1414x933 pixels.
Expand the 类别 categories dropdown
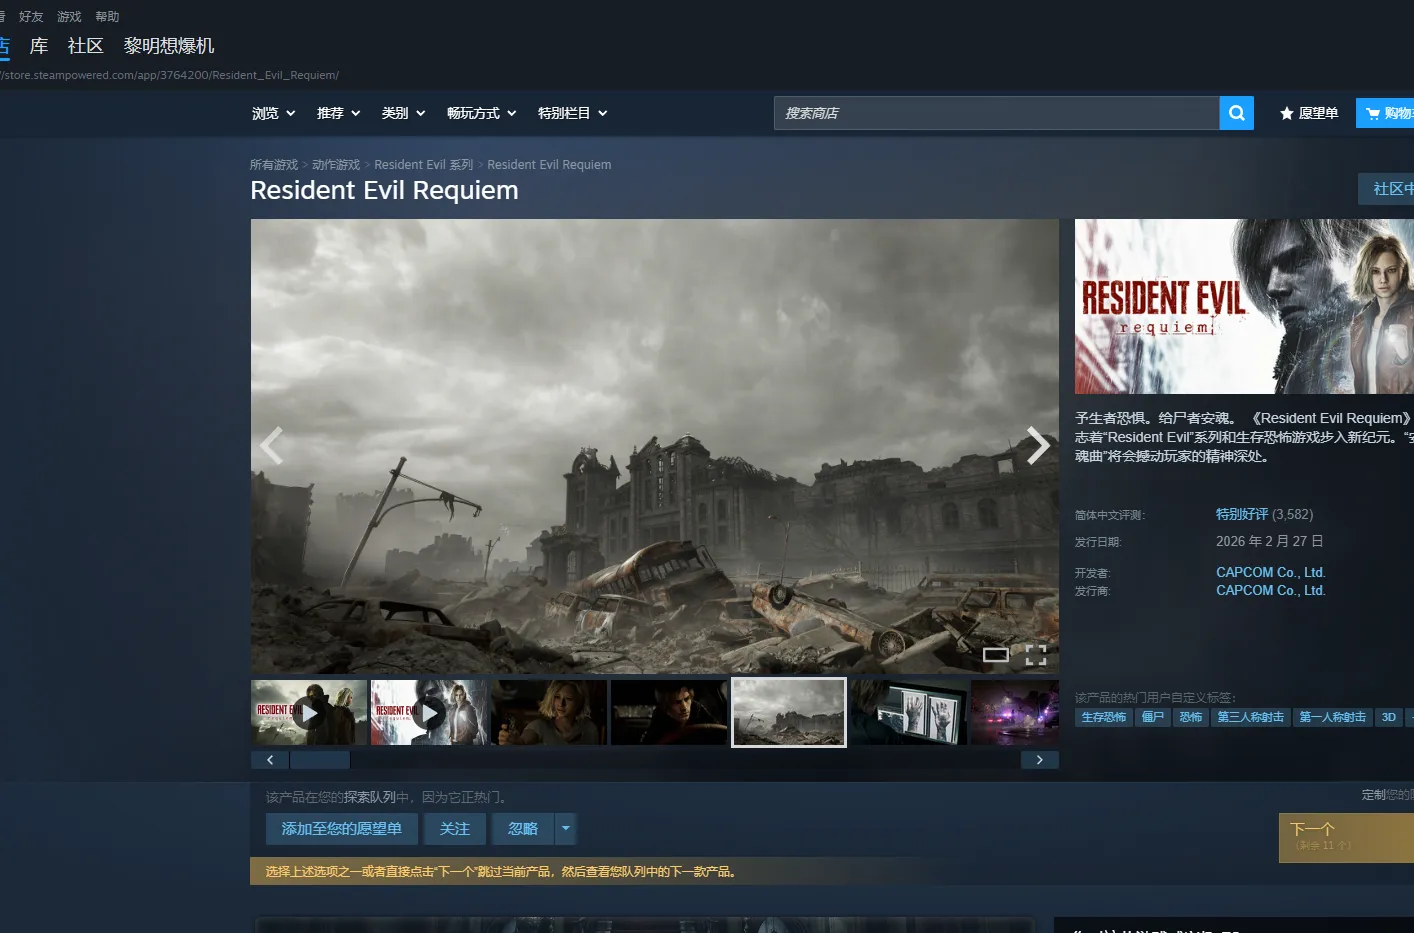point(403,113)
